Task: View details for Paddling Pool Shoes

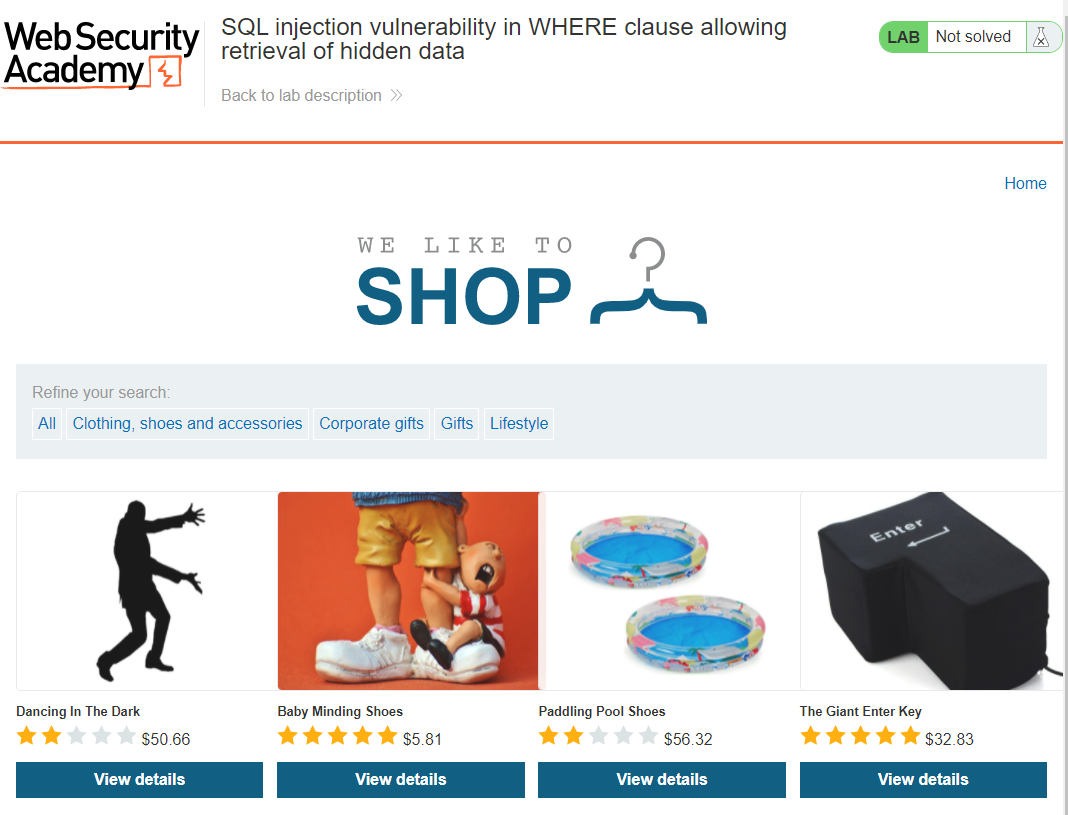Action: click(662, 780)
